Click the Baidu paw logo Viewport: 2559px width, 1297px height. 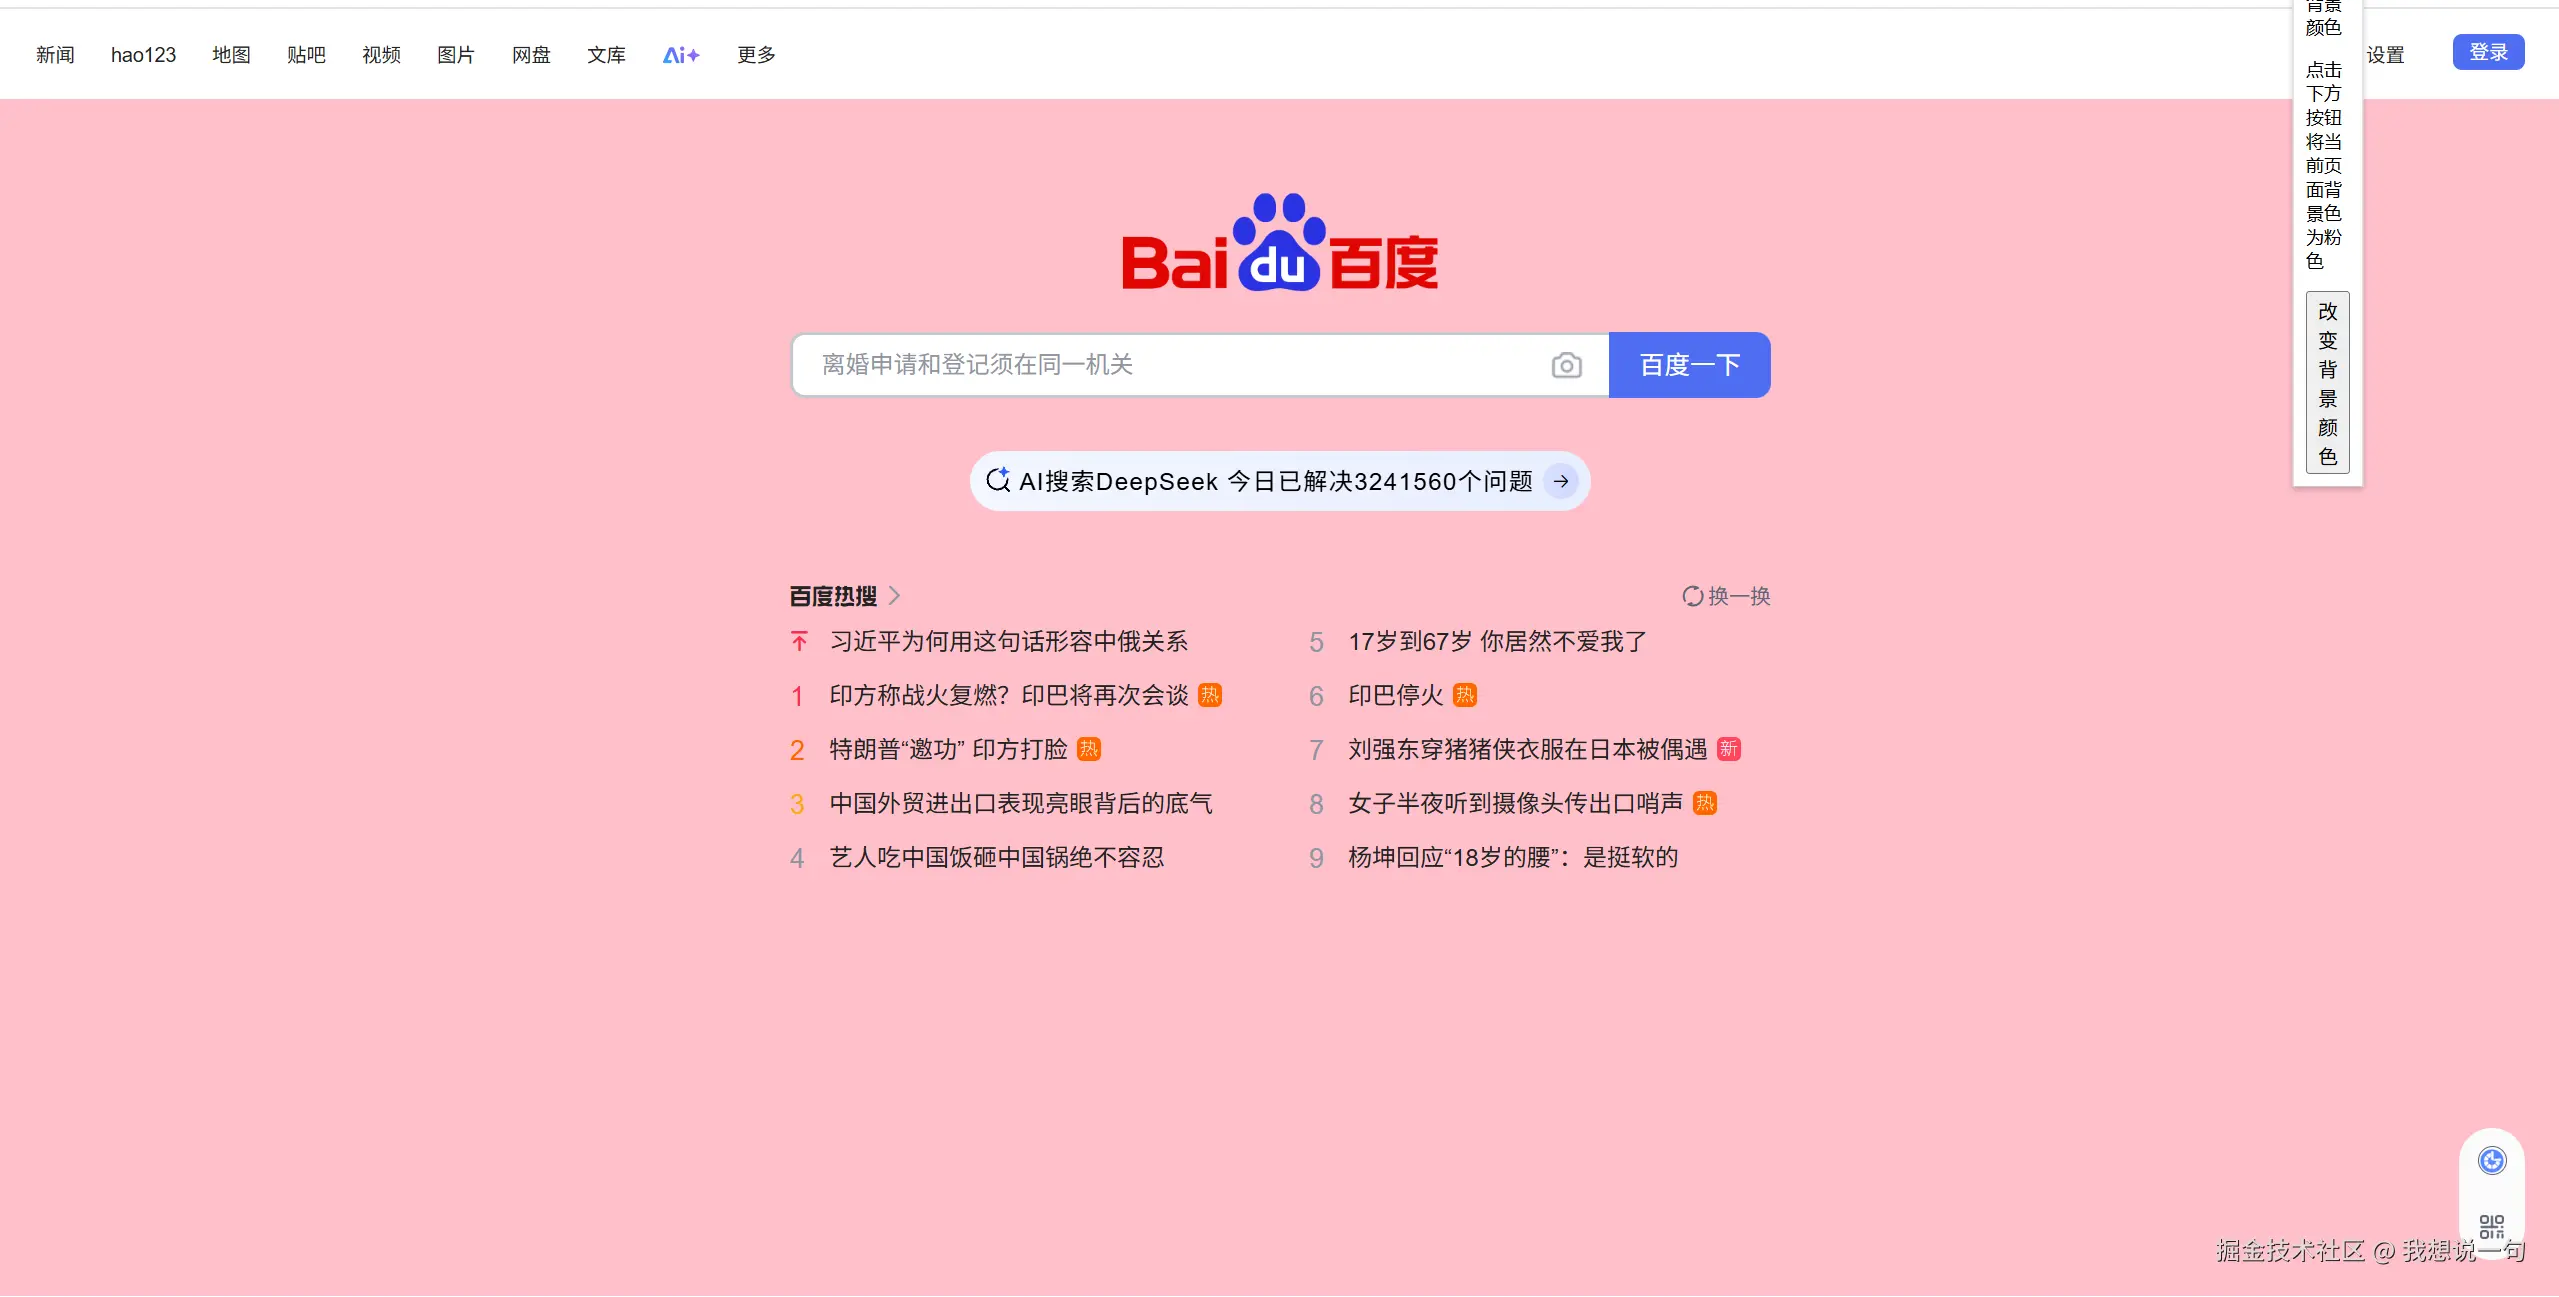[1279, 243]
